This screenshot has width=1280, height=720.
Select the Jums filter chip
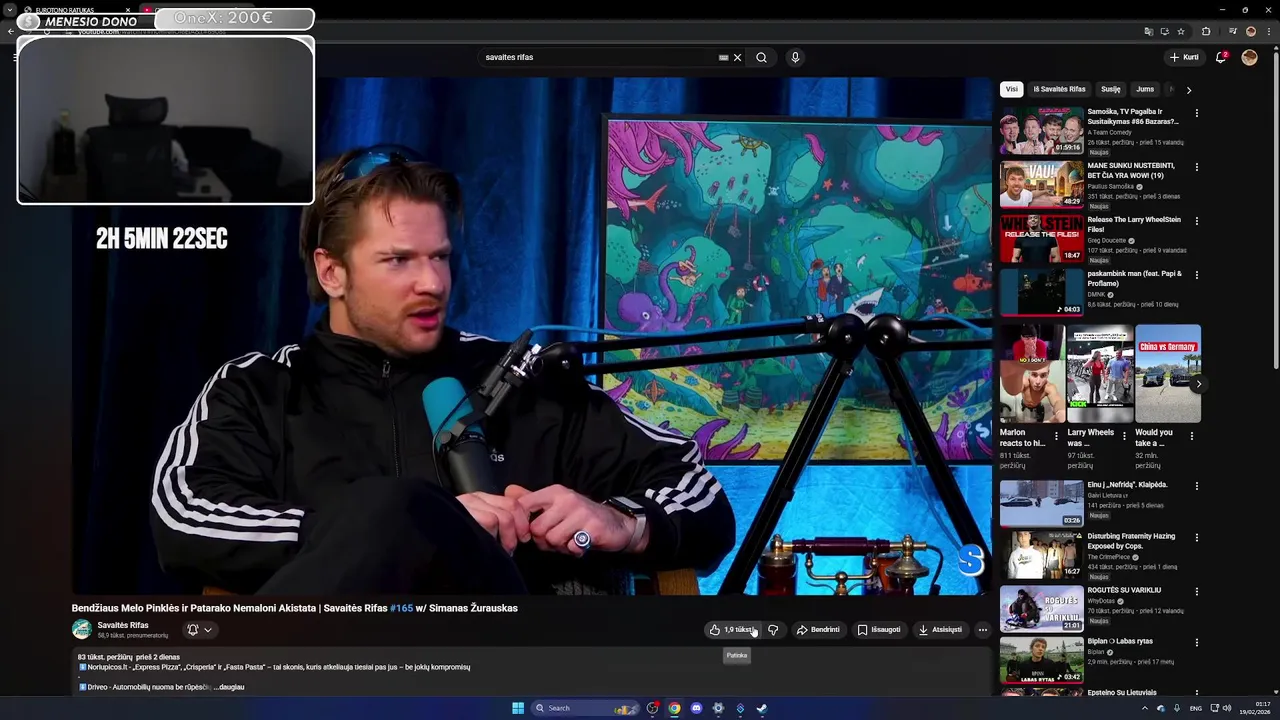point(1145,89)
